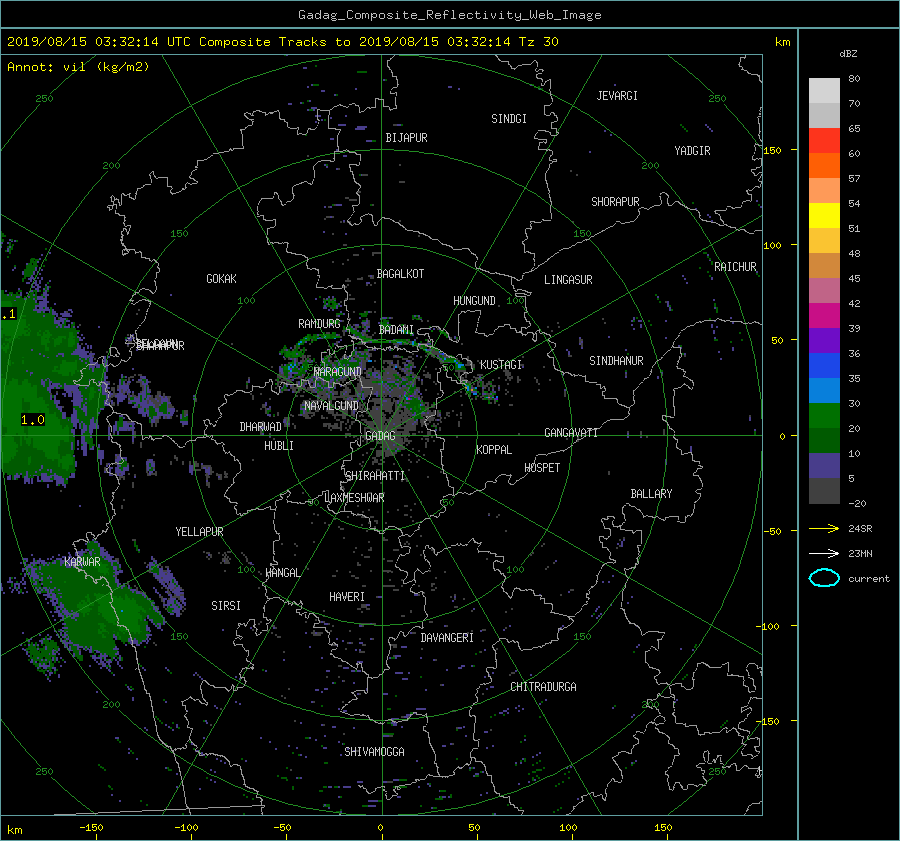Click the SINDHANUR city label
This screenshot has width=900, height=841.
[x=616, y=361]
